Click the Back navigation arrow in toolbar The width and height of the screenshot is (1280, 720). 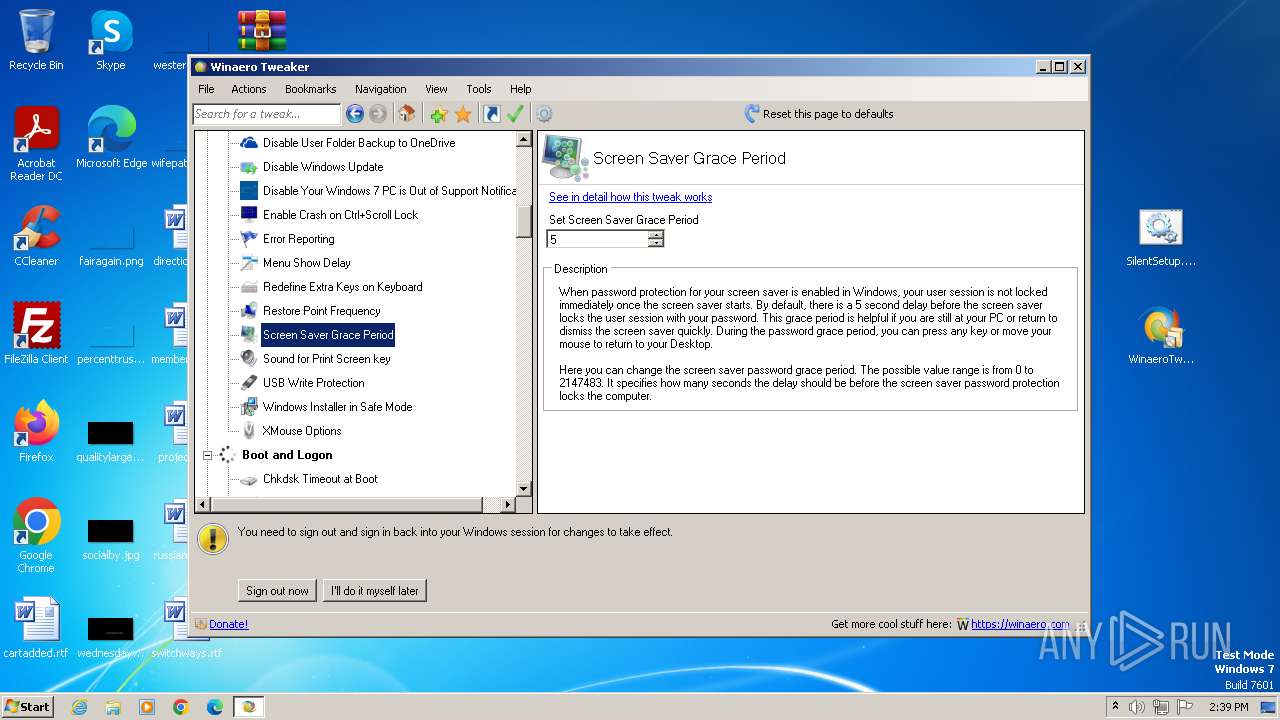pyautogui.click(x=354, y=114)
